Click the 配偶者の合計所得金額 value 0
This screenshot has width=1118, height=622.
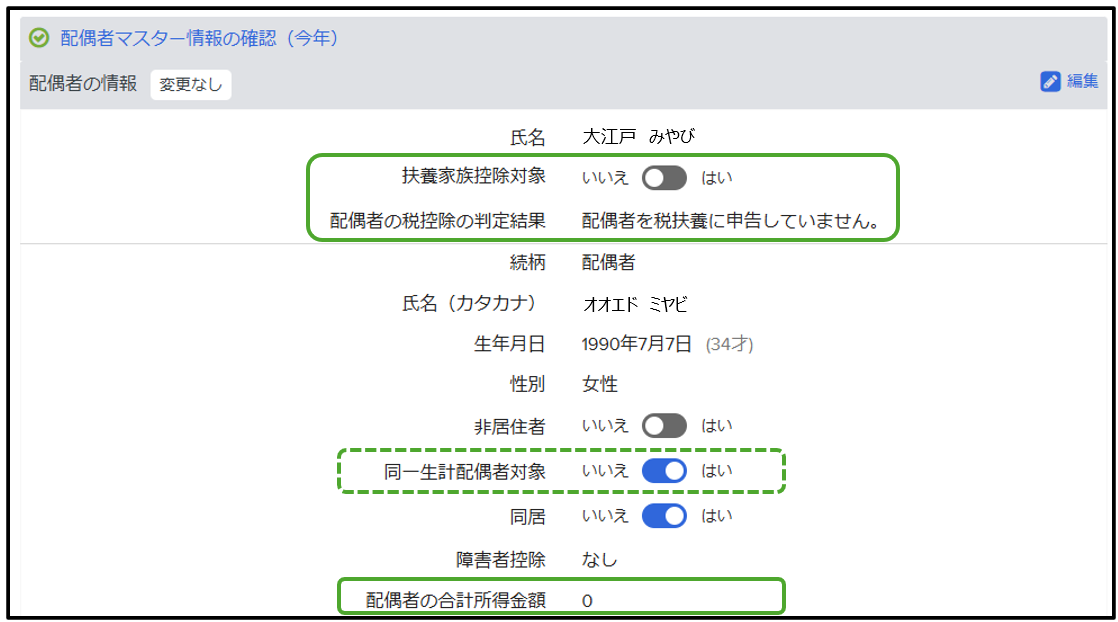(588, 601)
